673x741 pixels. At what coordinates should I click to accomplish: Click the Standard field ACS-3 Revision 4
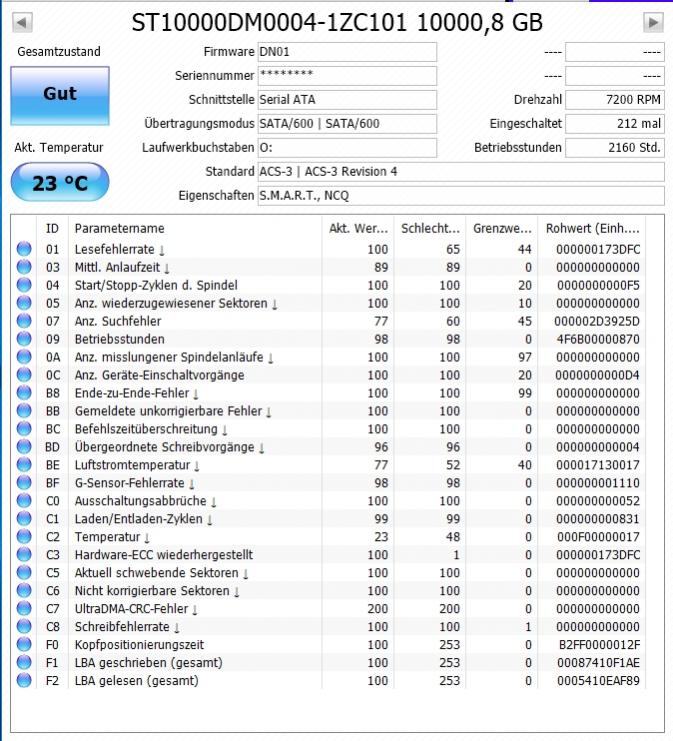coord(461,172)
